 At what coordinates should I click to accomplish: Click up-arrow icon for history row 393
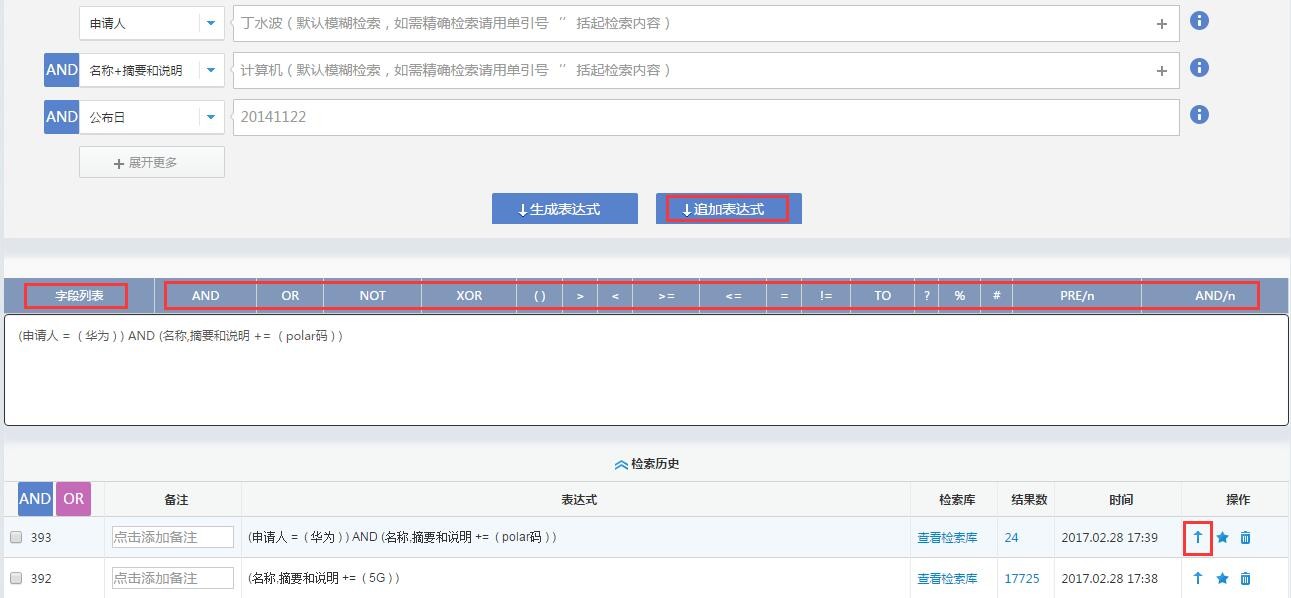(1198, 537)
